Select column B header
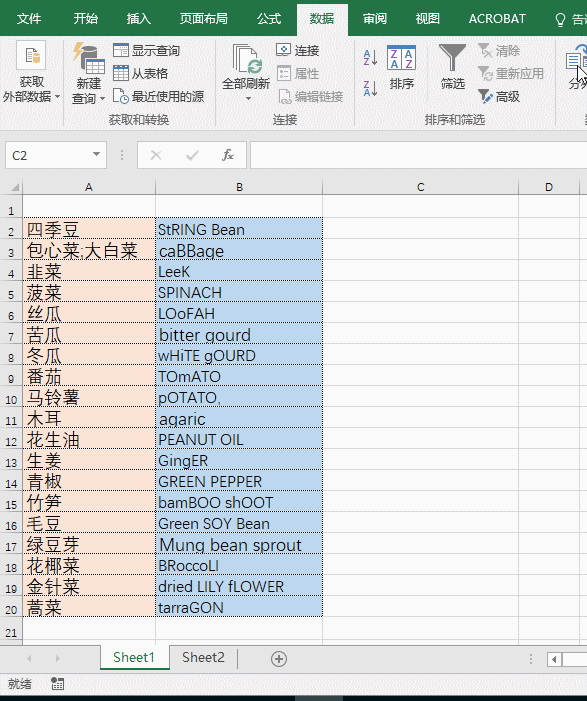The width and height of the screenshot is (587, 701). [x=239, y=187]
